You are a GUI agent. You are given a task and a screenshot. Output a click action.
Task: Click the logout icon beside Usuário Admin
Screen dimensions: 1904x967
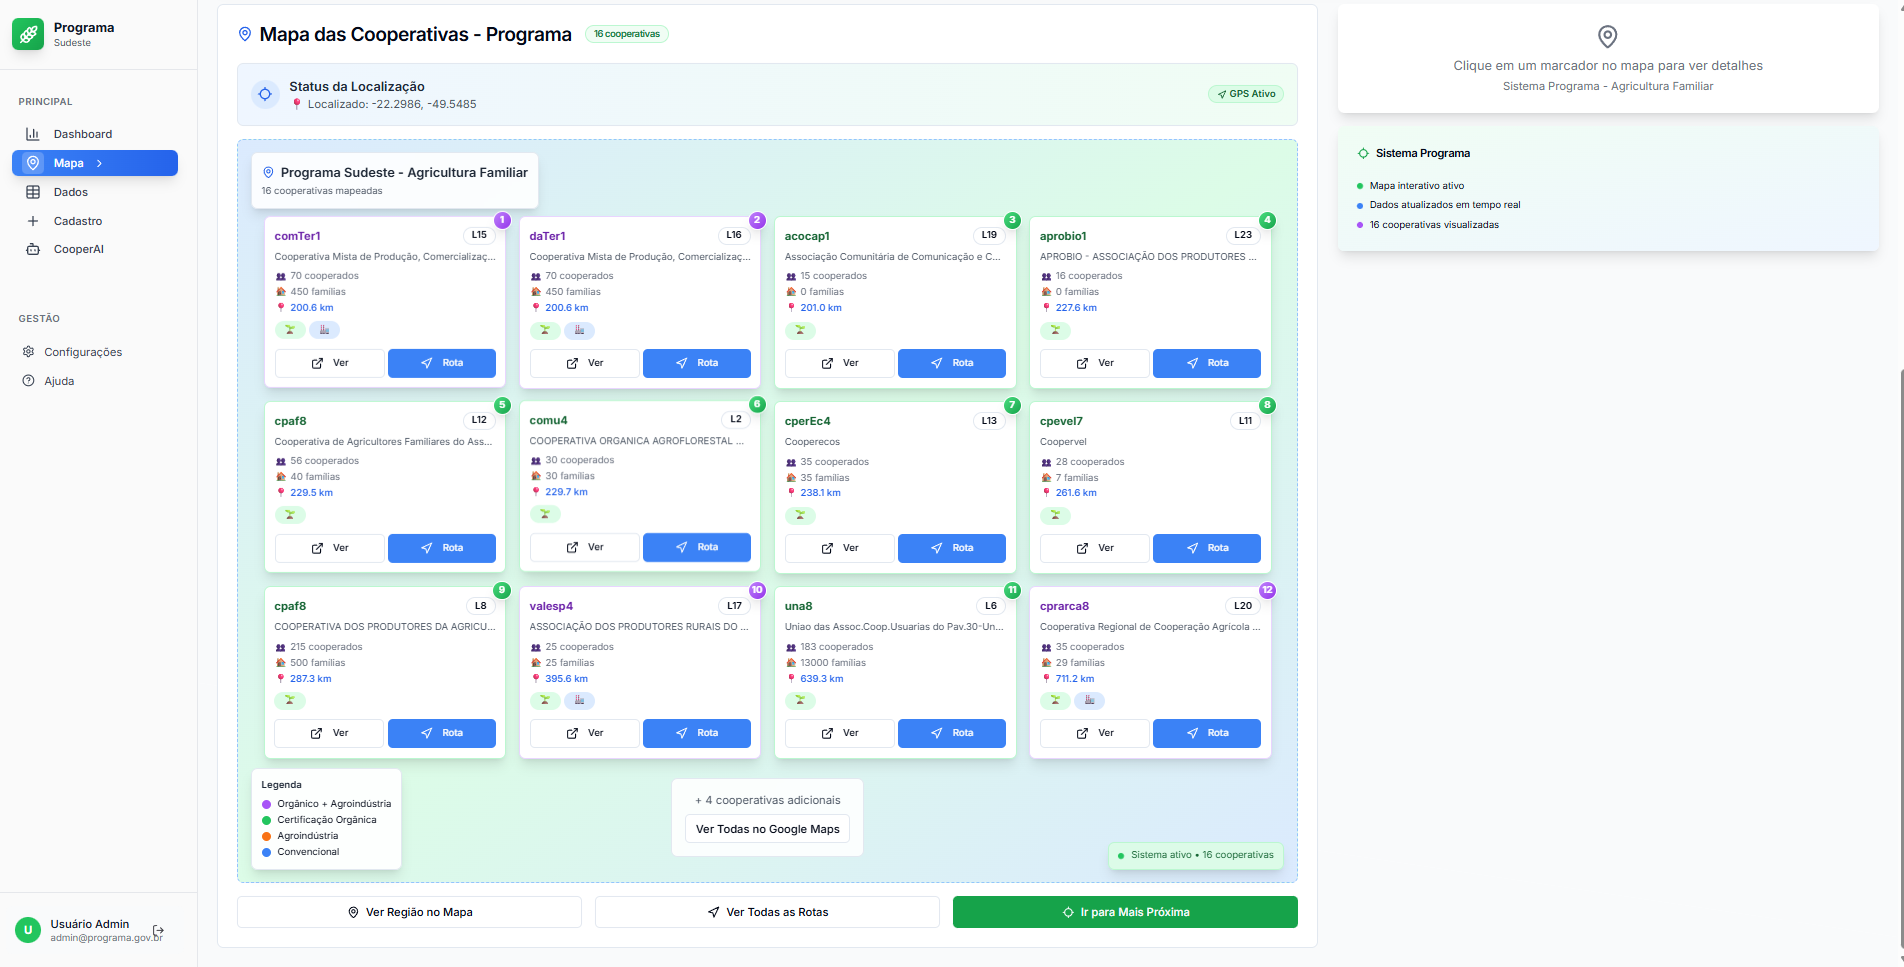[x=158, y=931]
